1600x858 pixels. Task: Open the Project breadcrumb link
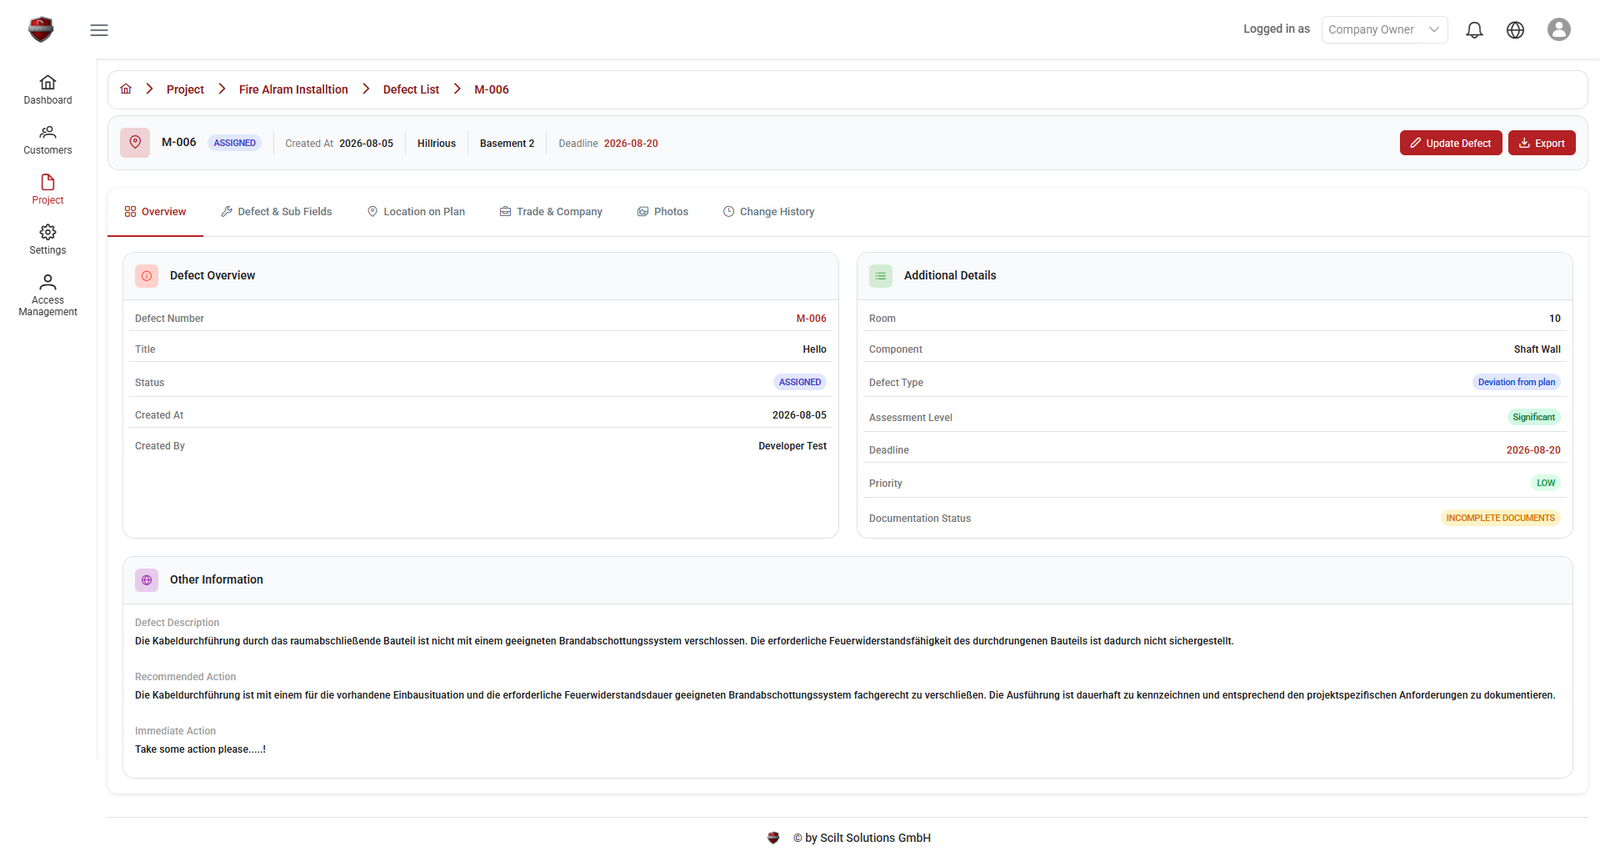(185, 90)
